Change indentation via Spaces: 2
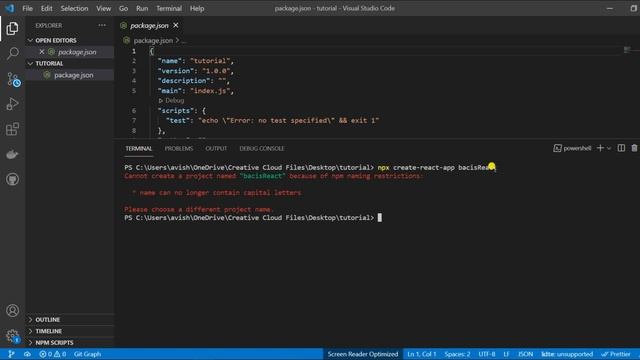Viewport: 640px width, 360px height. (x=457, y=354)
